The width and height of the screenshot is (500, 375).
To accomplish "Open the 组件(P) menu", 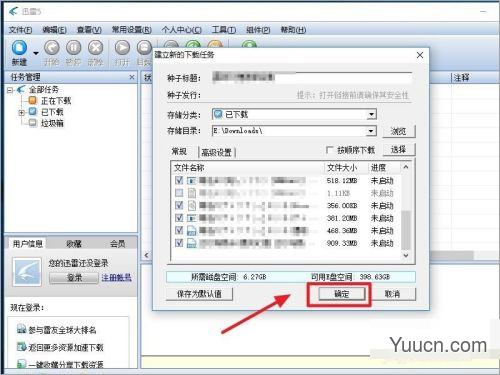I will coord(258,30).
